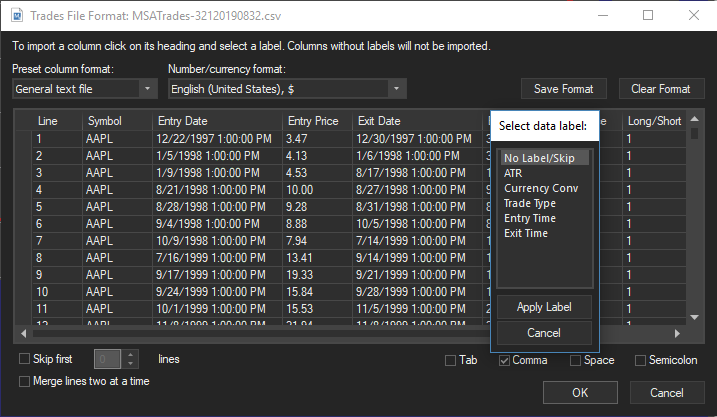Select Exit Time label option

click(x=545, y=233)
